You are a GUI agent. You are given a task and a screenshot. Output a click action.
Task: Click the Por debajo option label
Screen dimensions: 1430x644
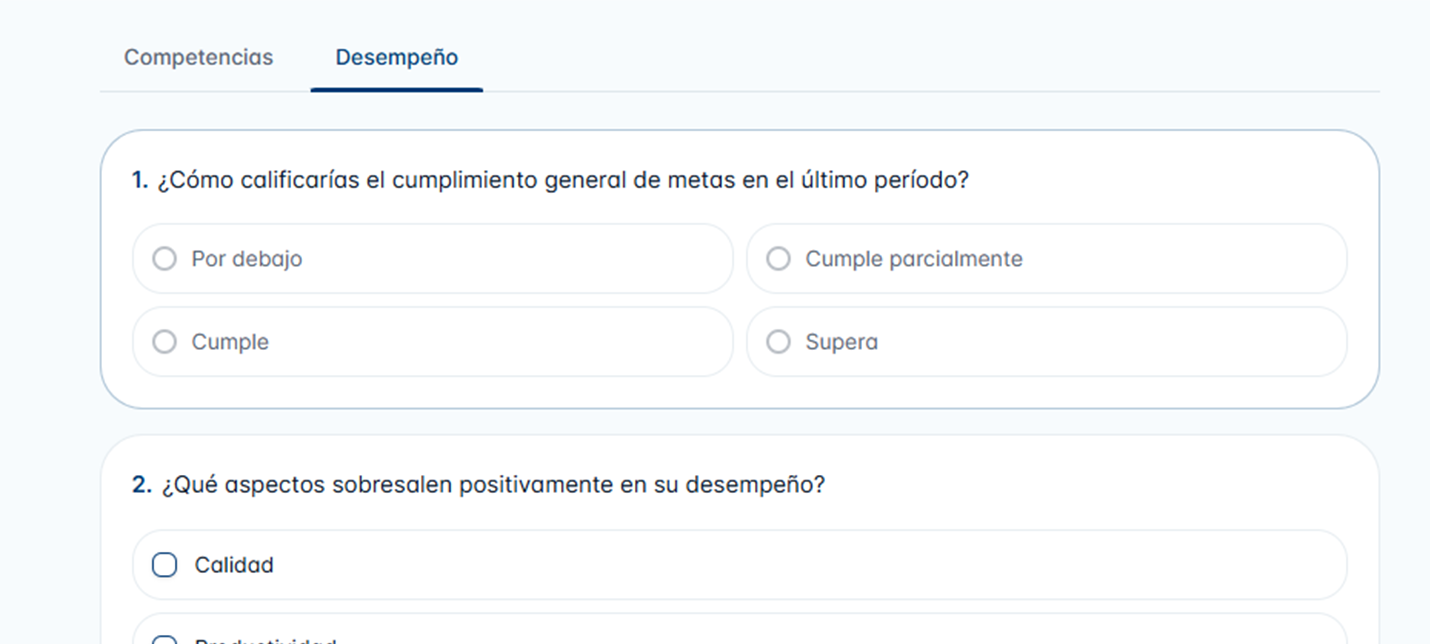247,259
